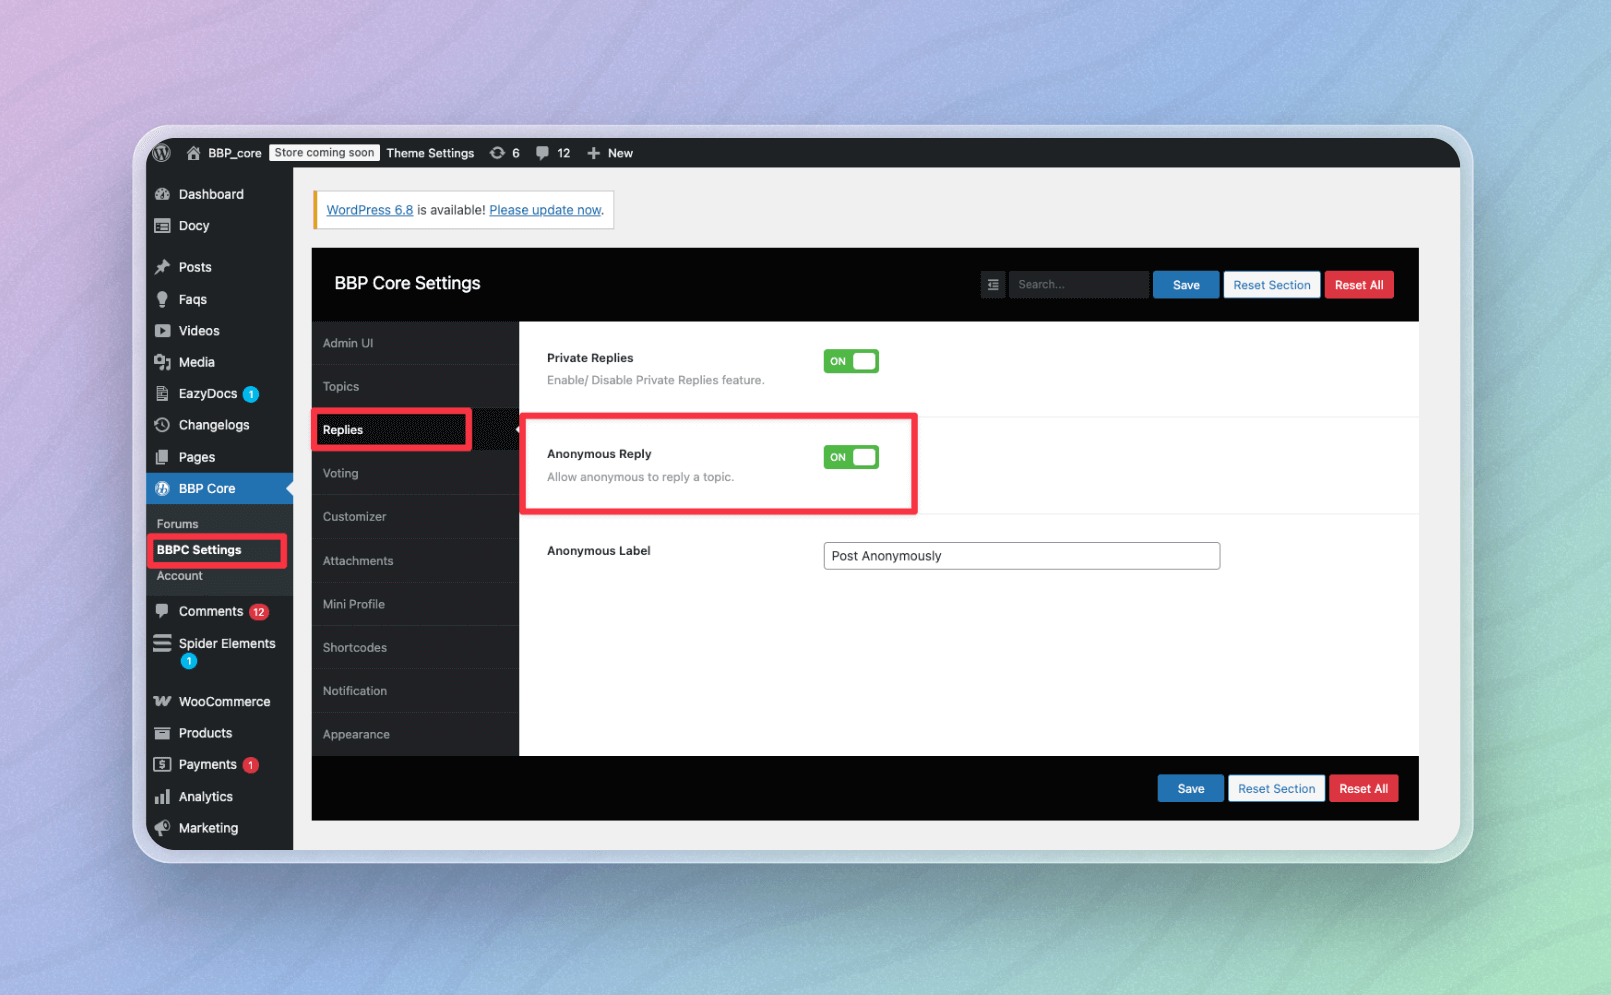Image resolution: width=1611 pixels, height=995 pixels.
Task: Click the Media library icon
Action: tap(162, 362)
